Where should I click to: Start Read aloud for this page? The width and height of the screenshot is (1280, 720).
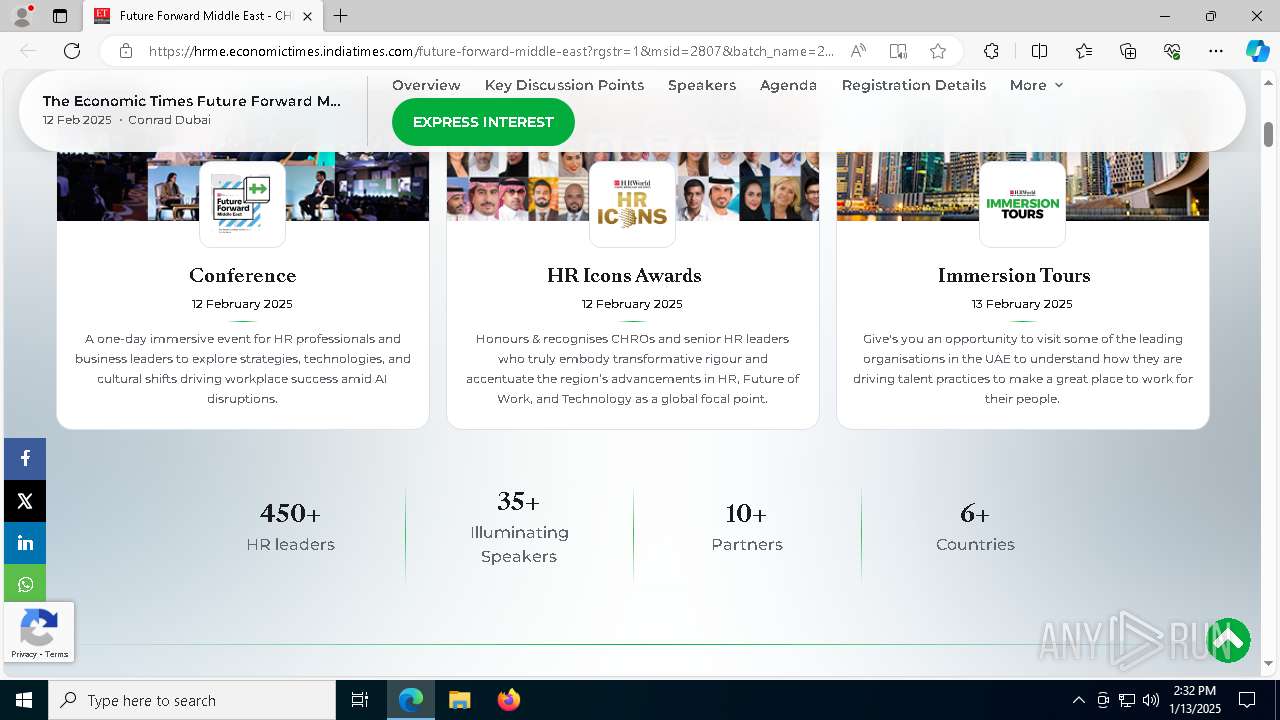(858, 51)
